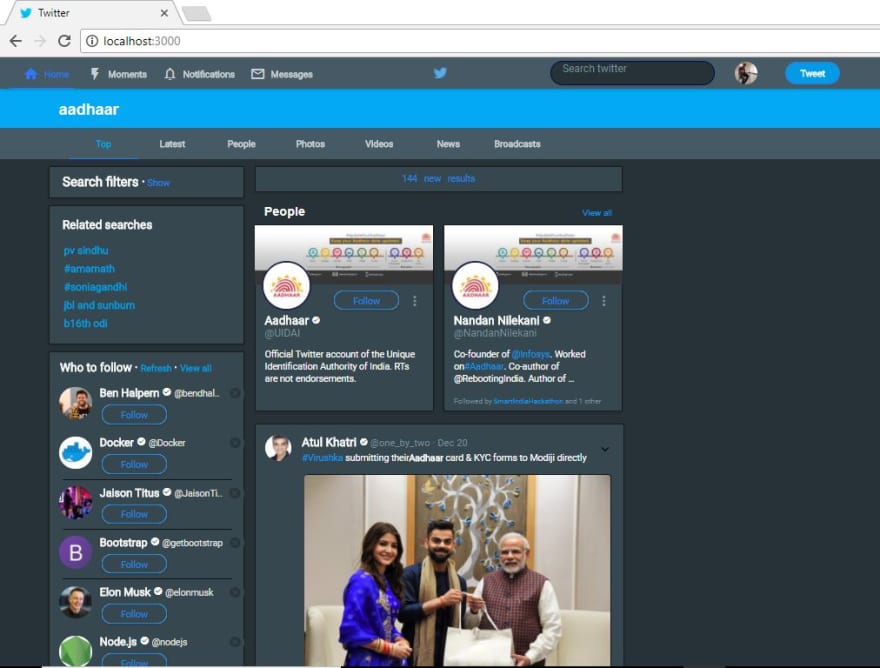The image size is (880, 668).
Task: Focus the Search twitter field
Action: point(632,73)
